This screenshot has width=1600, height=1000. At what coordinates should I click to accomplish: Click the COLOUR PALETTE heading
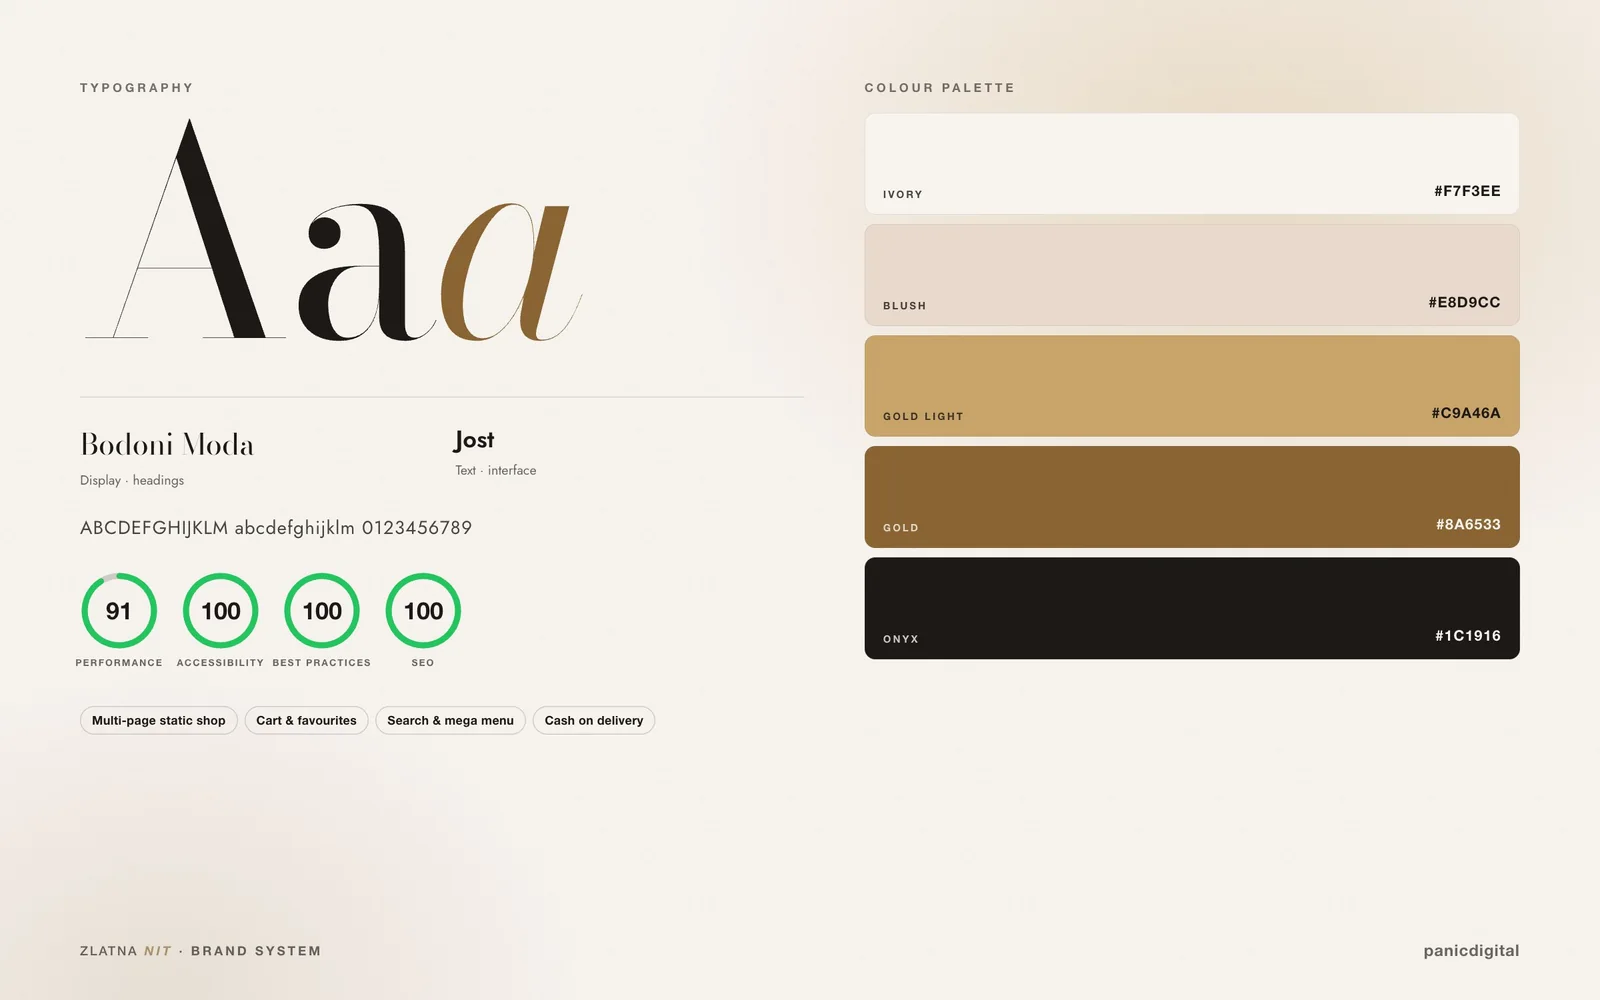940,88
